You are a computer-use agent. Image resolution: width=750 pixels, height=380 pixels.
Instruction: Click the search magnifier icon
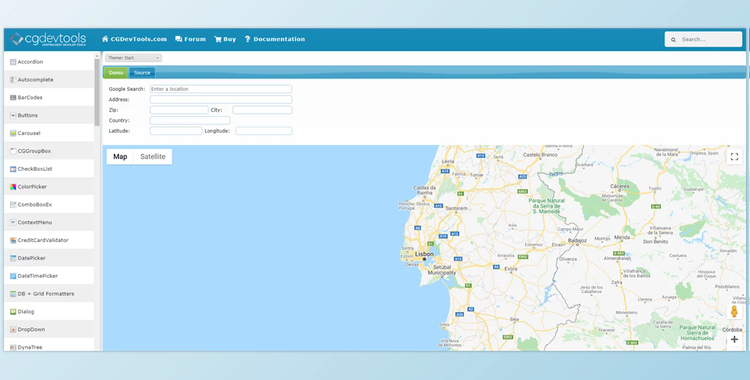tap(673, 40)
